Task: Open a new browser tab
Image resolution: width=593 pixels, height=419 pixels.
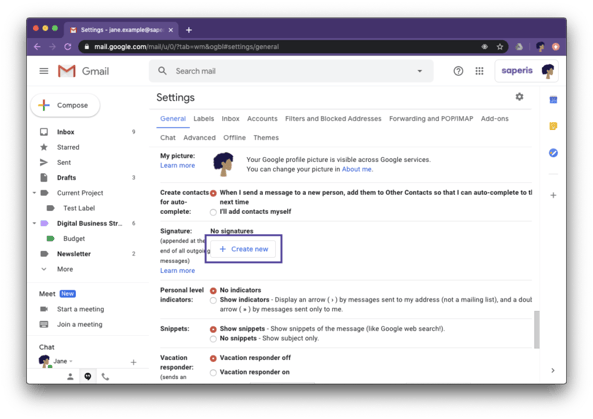Action: click(189, 30)
